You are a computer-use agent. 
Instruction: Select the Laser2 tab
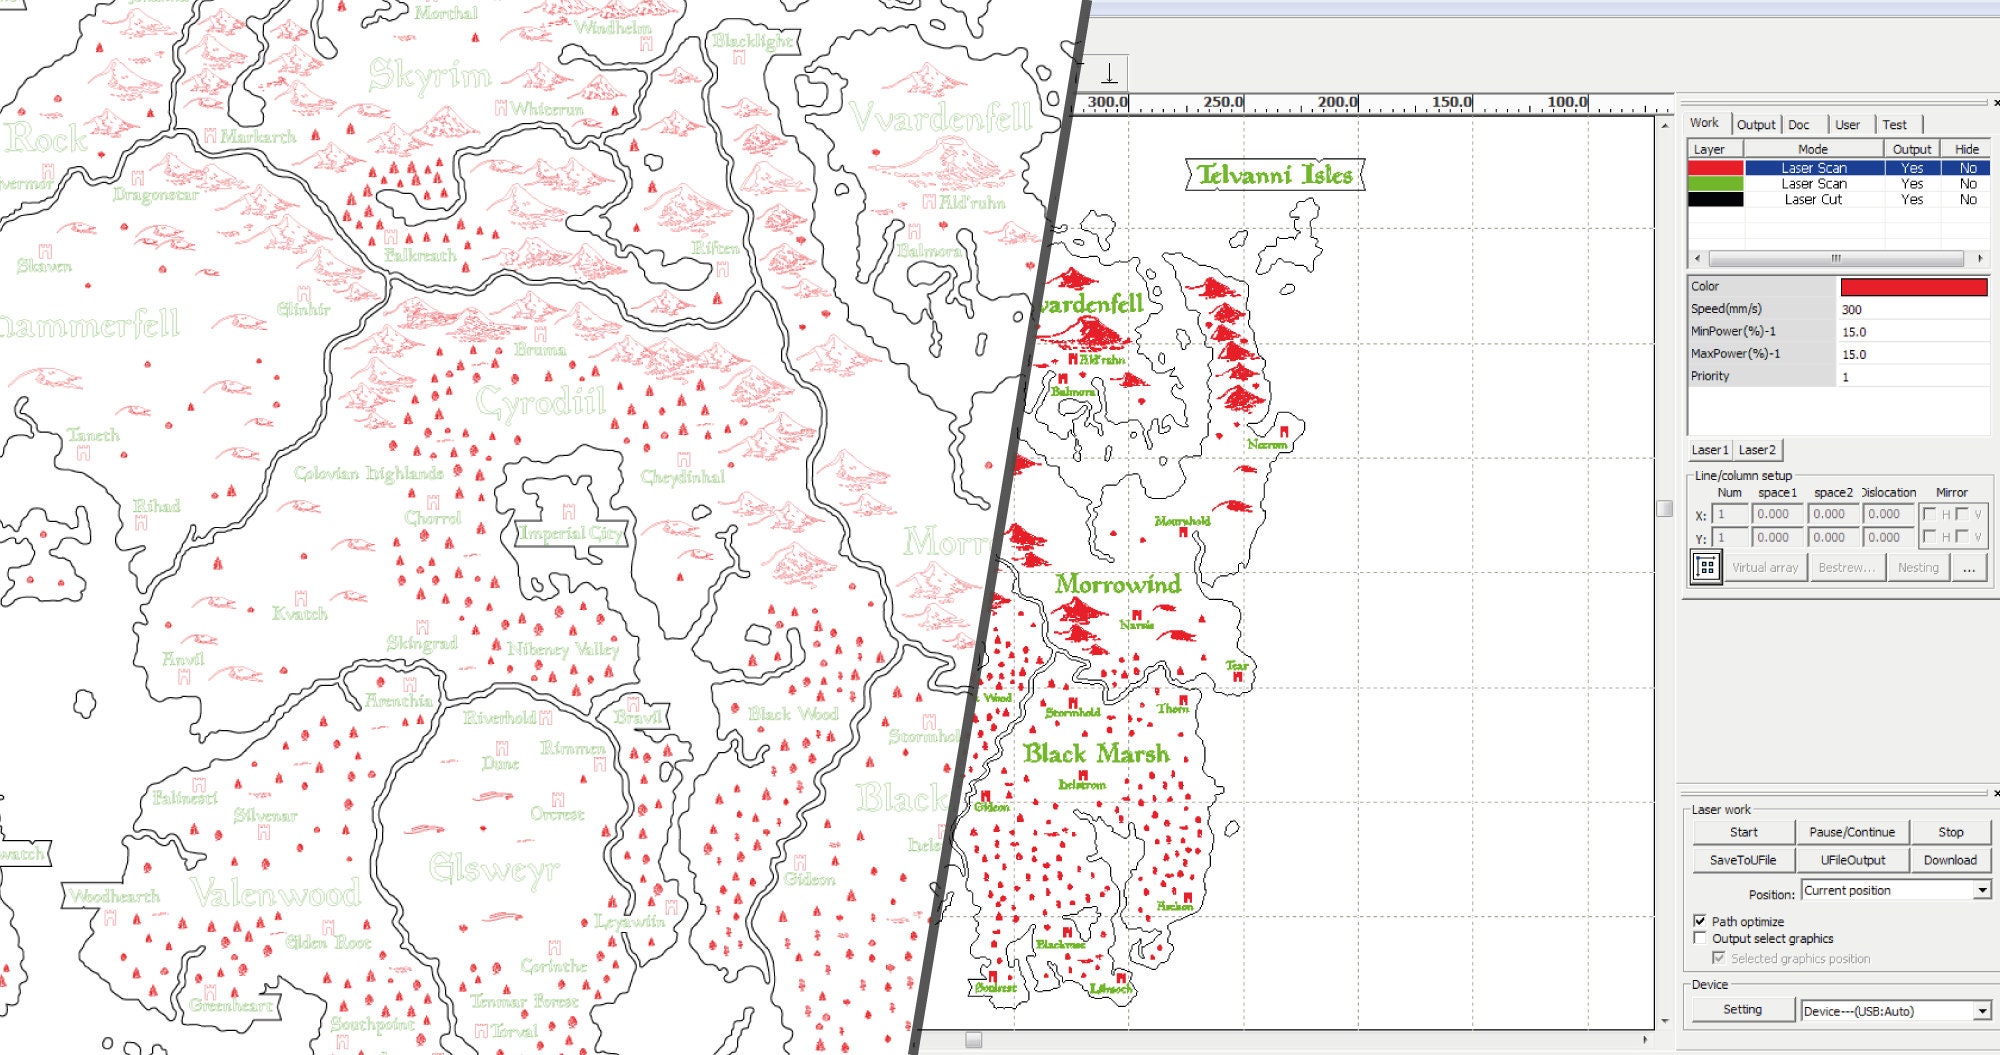pyautogui.click(x=1757, y=450)
